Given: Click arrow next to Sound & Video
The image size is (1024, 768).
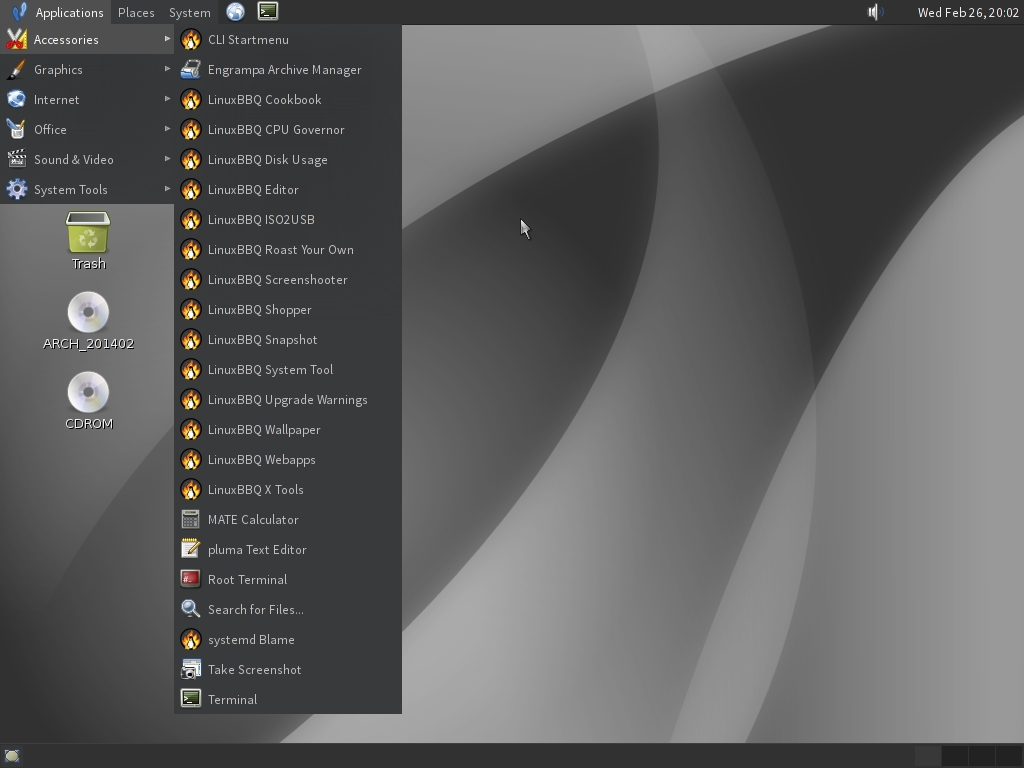Looking at the screenshot, I should pyautogui.click(x=167, y=159).
